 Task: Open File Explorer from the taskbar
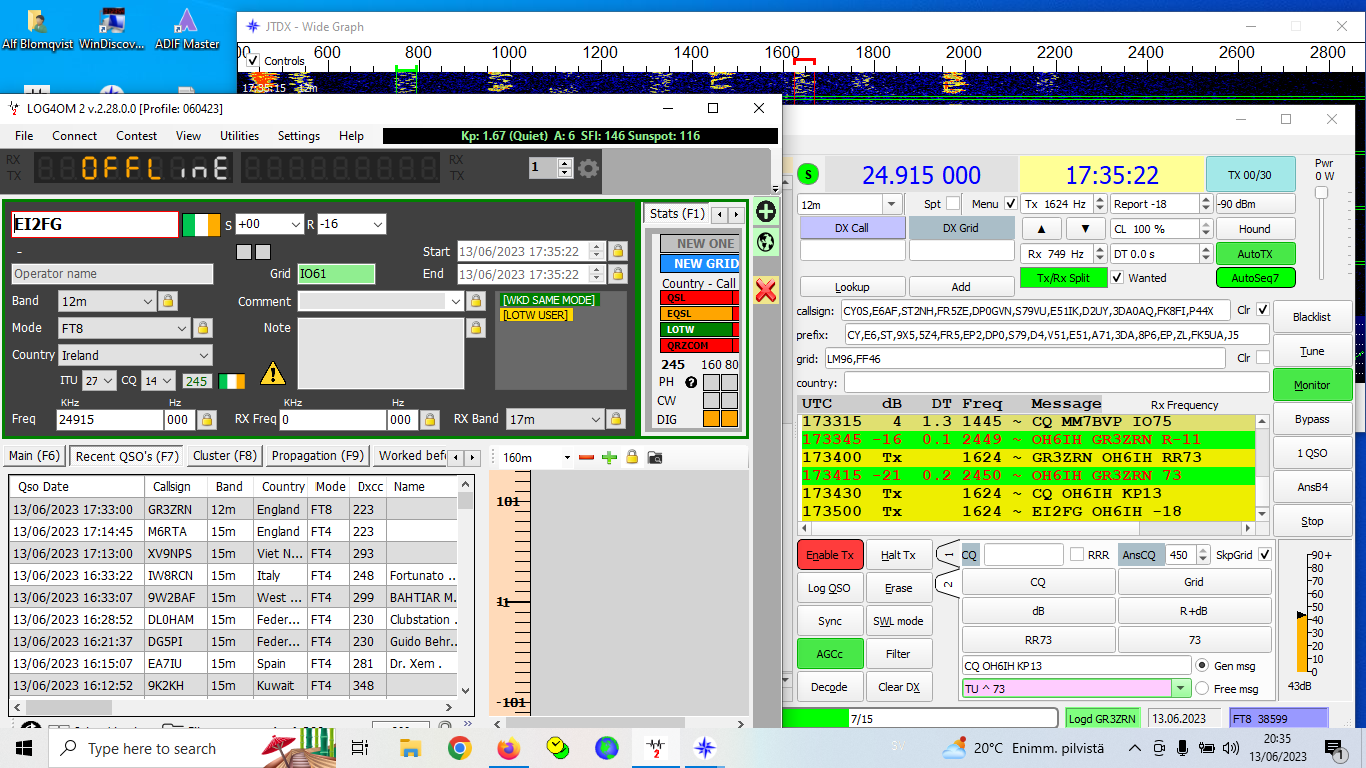click(411, 748)
